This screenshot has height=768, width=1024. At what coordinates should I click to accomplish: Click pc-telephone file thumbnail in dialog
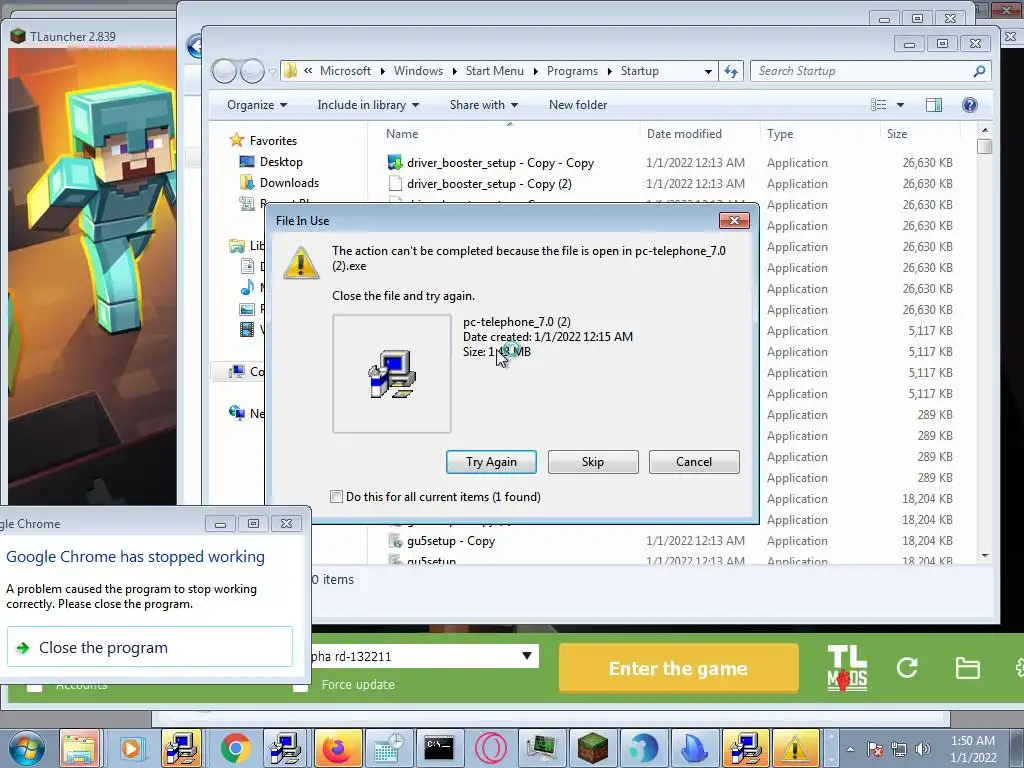(392, 374)
